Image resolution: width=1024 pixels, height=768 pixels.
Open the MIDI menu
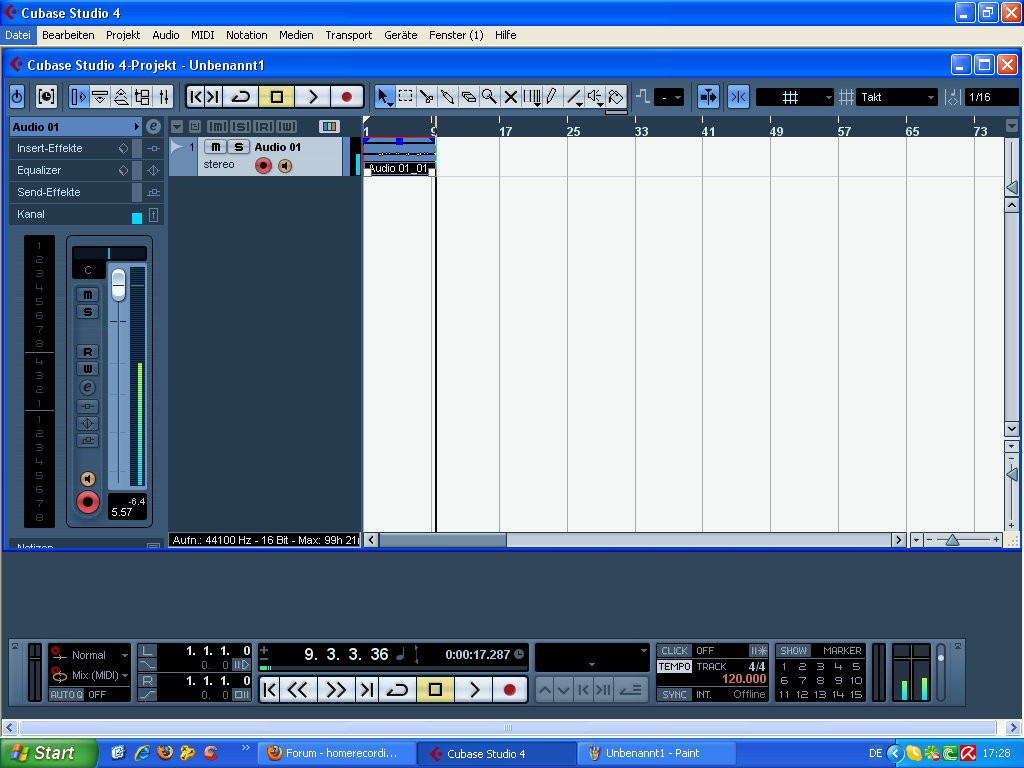(202, 35)
